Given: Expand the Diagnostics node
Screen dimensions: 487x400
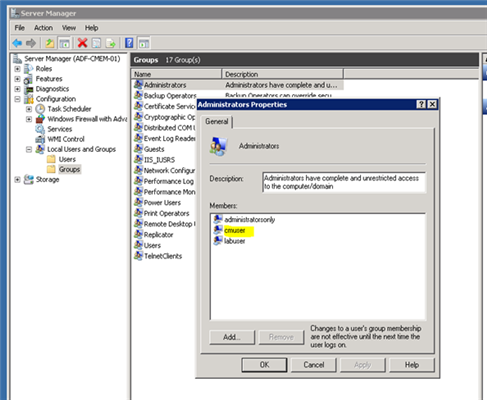Looking at the screenshot, I should [17, 89].
